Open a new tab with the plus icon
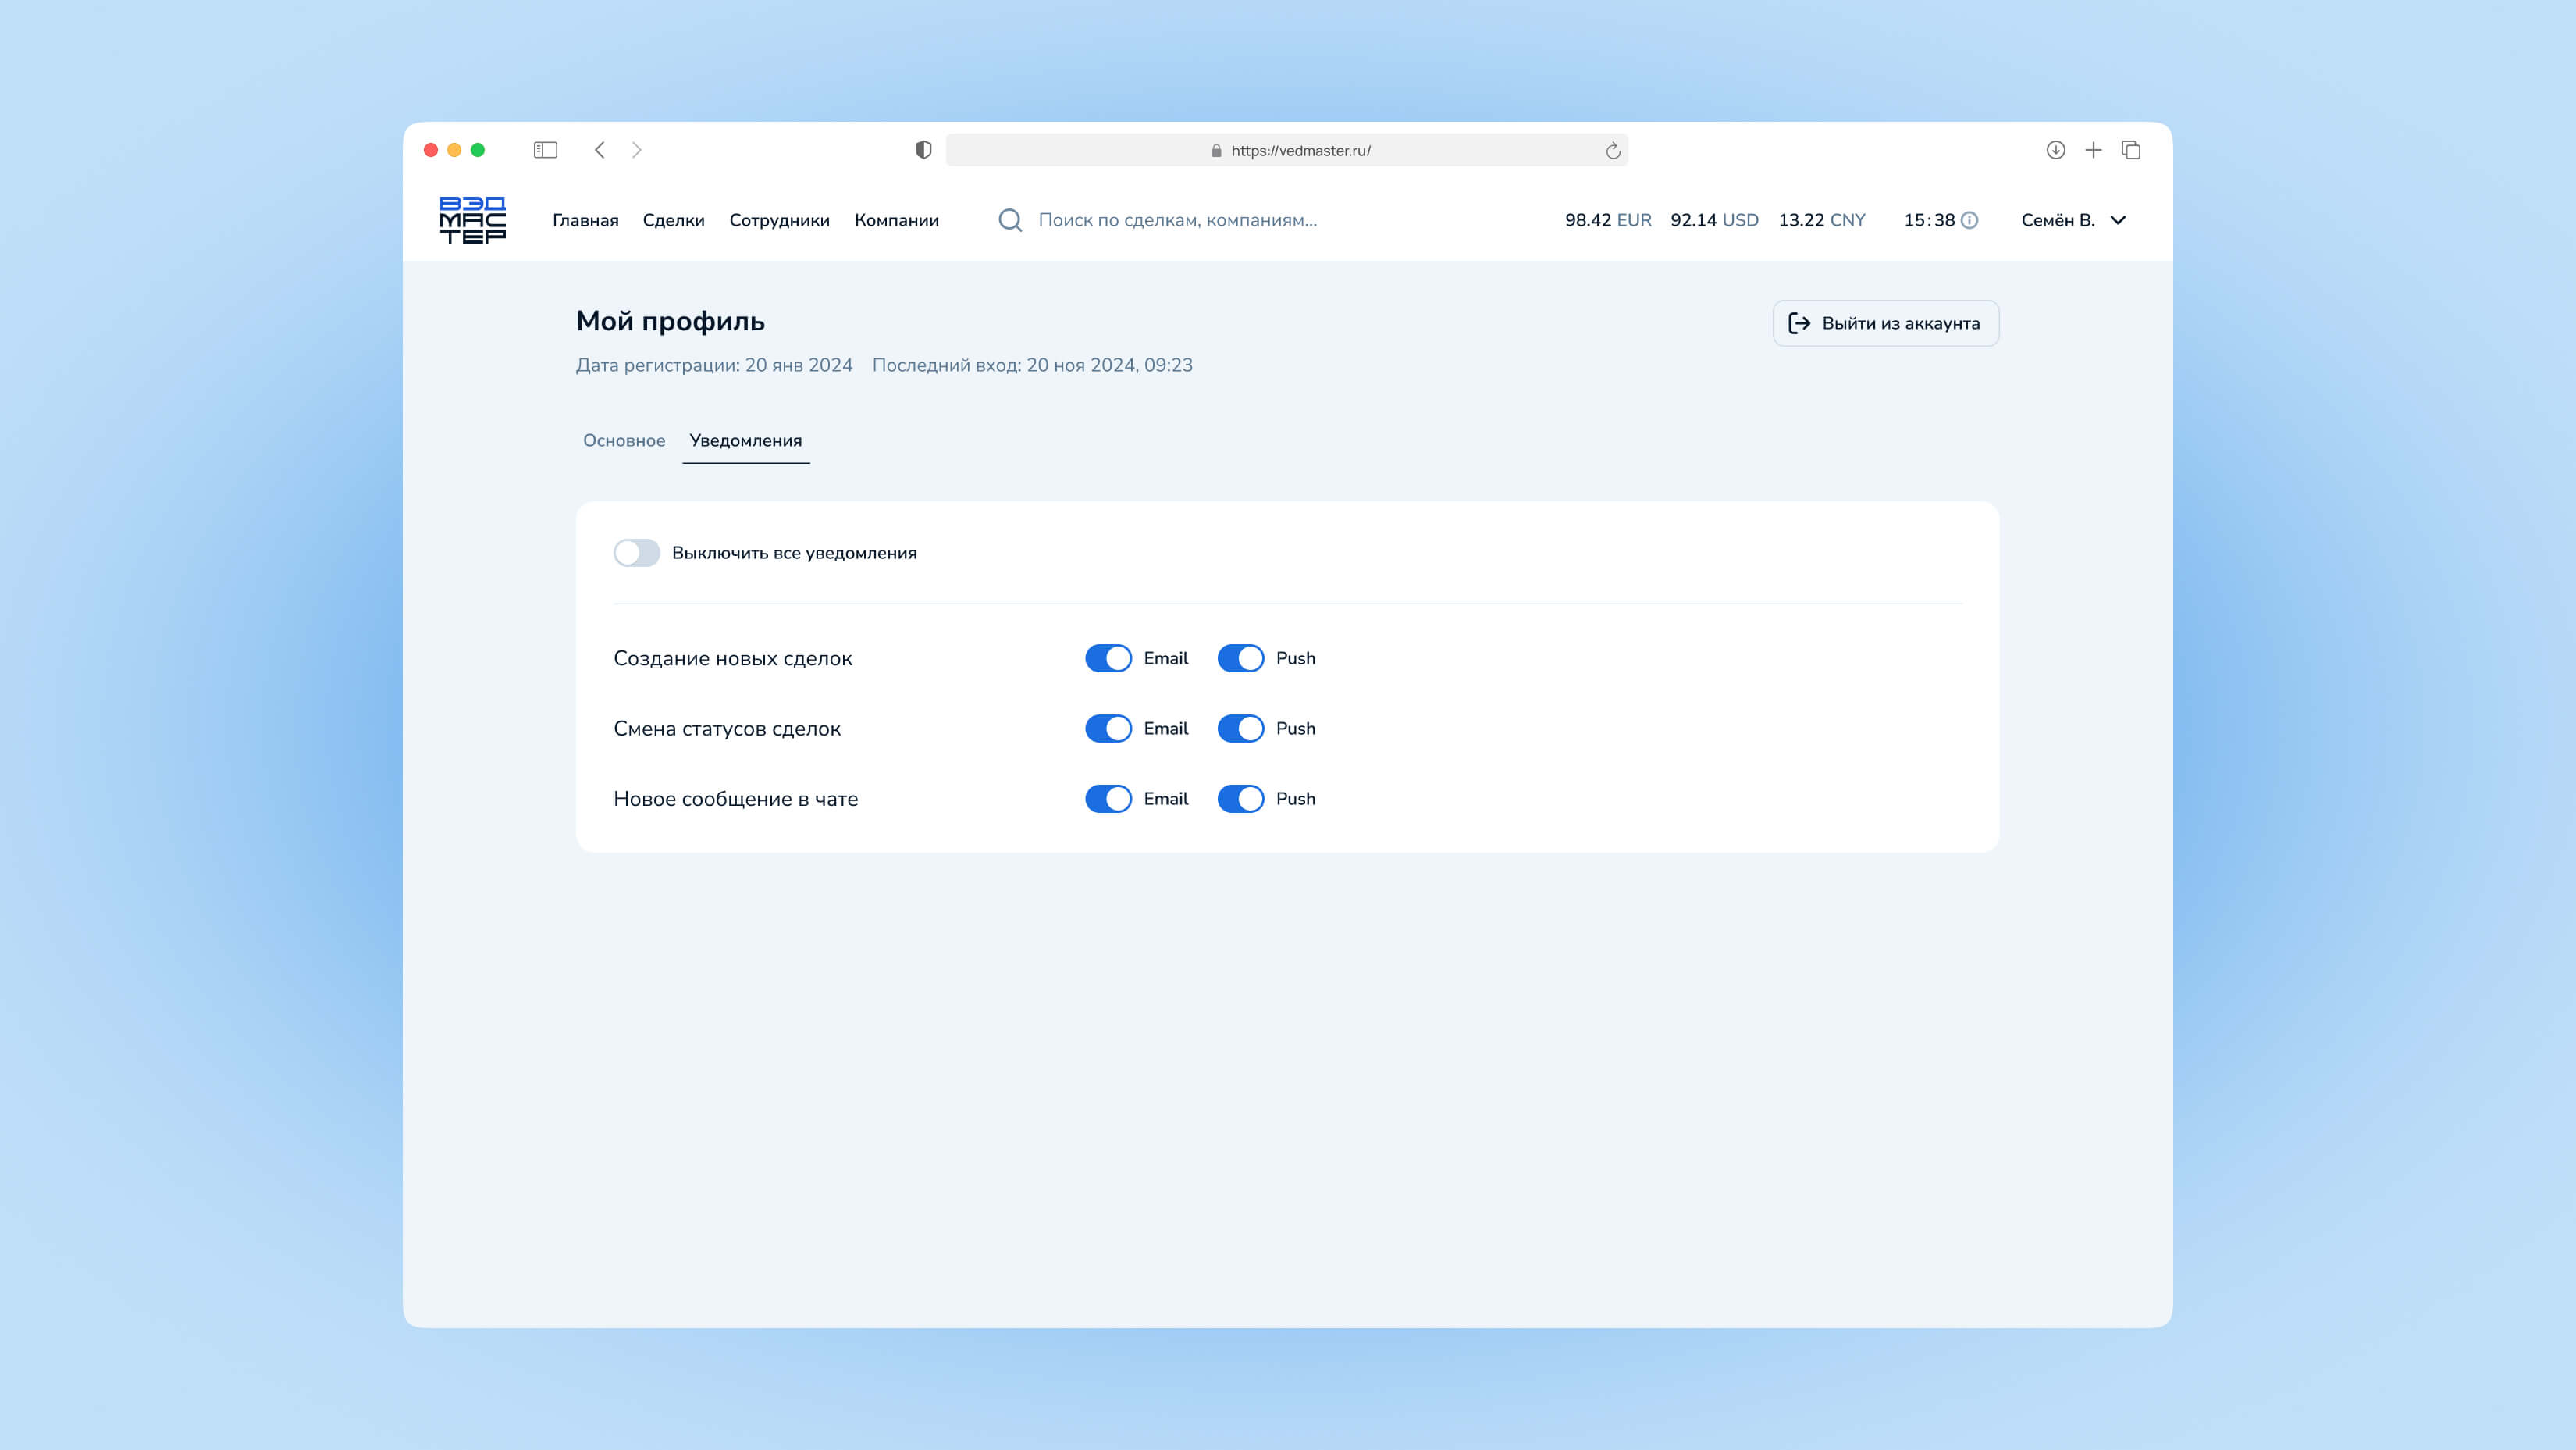 pos(2093,150)
